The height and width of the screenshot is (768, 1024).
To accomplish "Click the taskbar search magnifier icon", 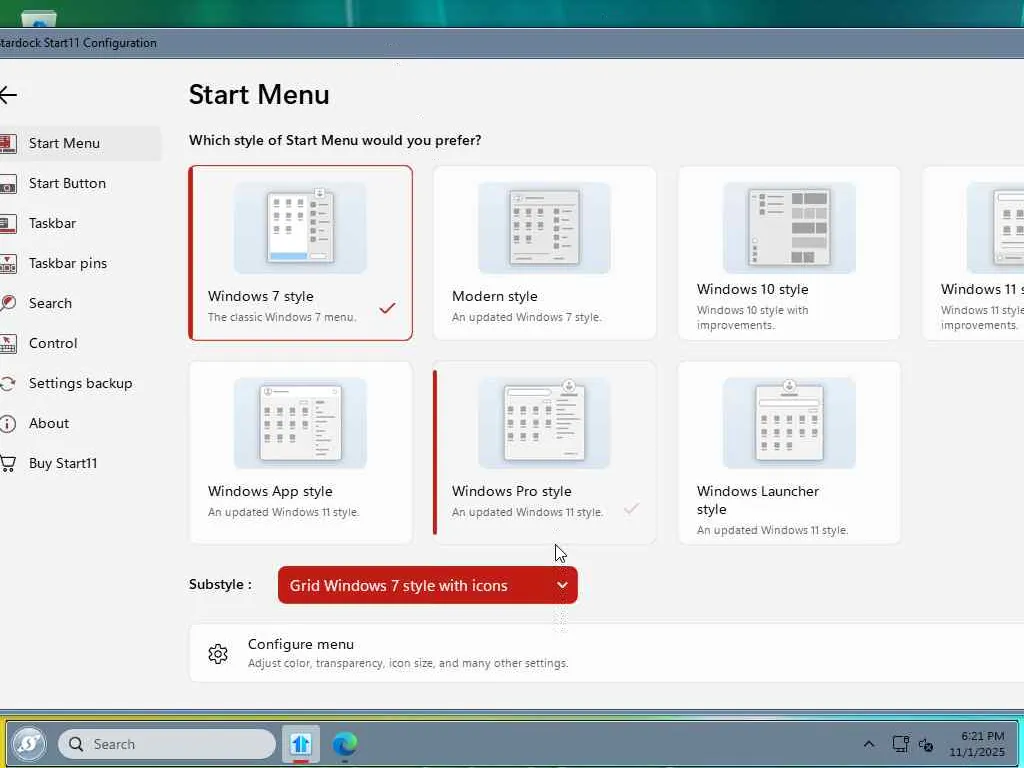I will pyautogui.click(x=76, y=744).
